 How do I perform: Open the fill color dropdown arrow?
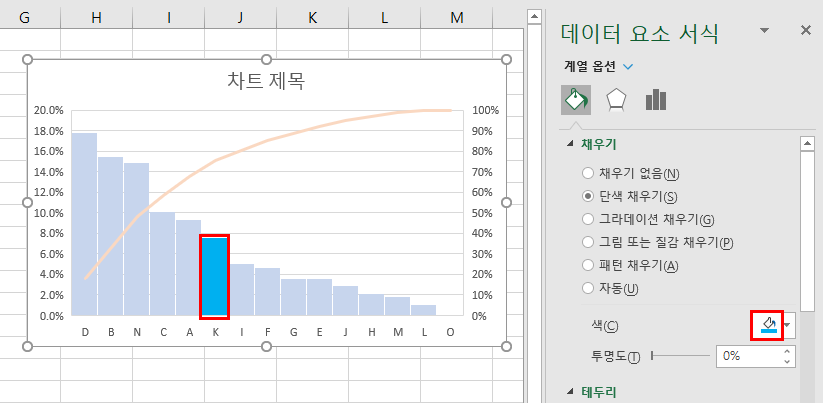[786, 325]
